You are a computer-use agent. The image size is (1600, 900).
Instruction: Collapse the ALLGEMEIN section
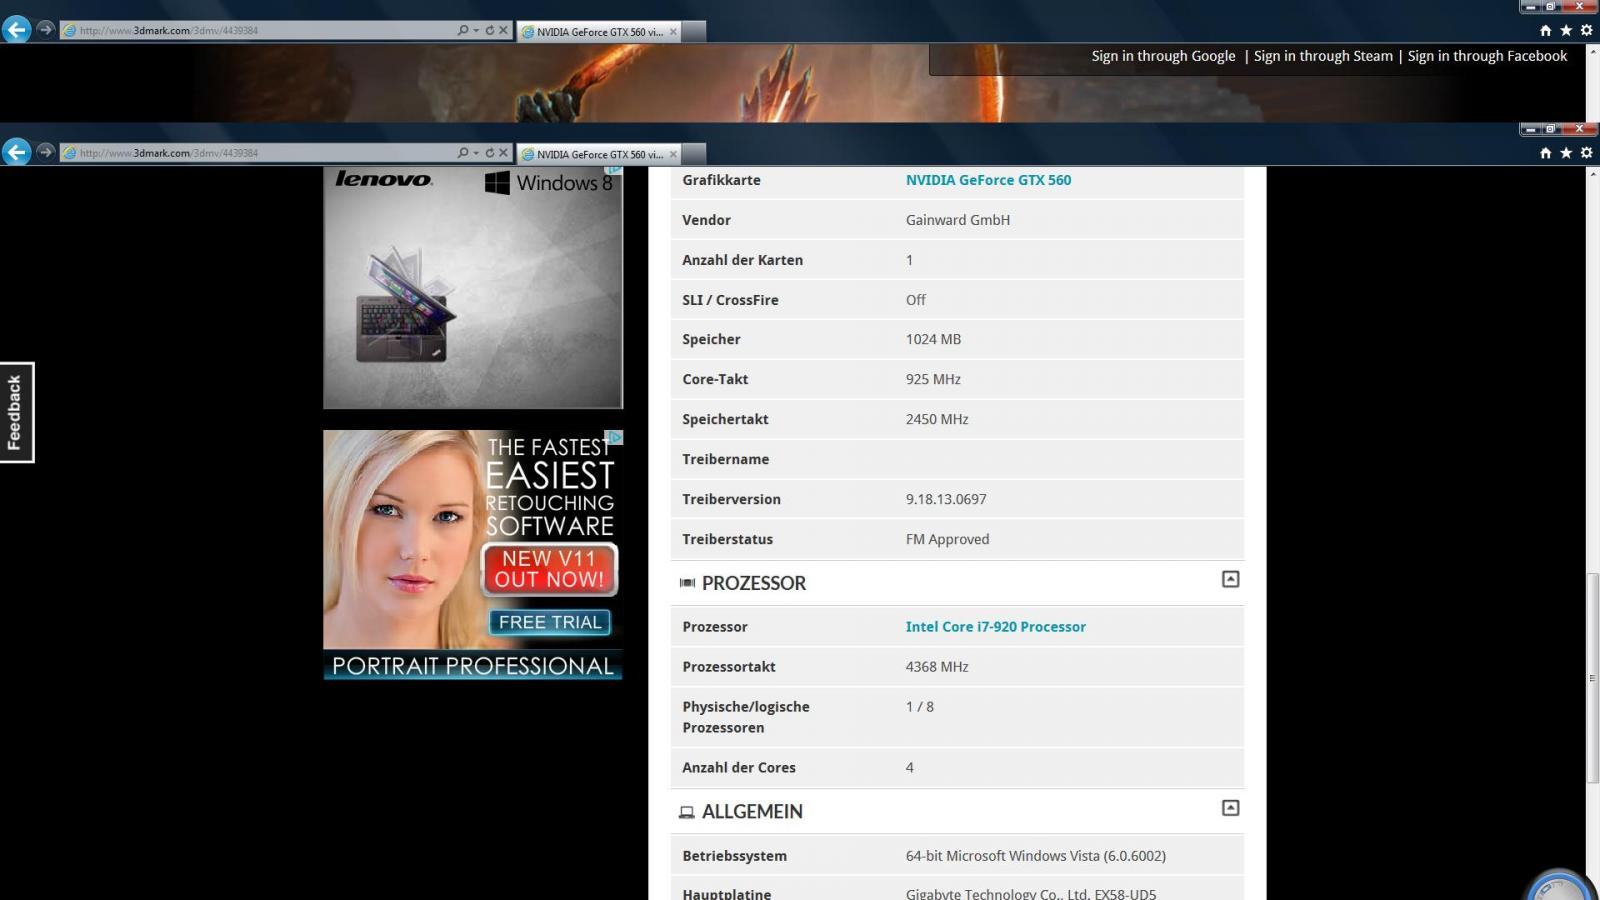[x=1231, y=808]
